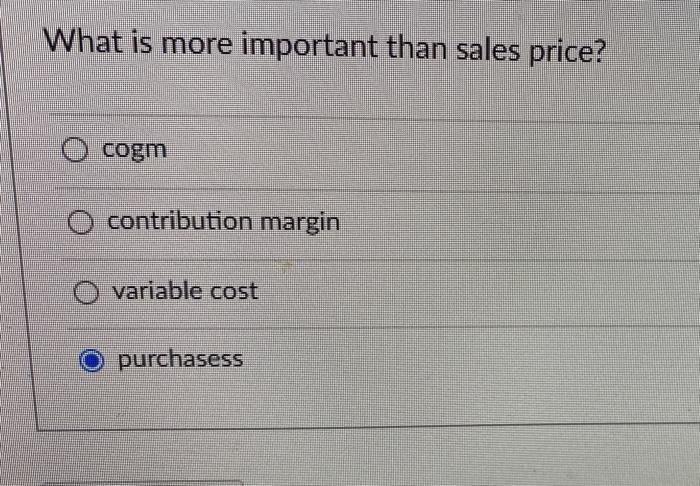Image resolution: width=700 pixels, height=486 pixels.
Task: Click the blue filled circle beside purchasess
Action: coord(92,361)
